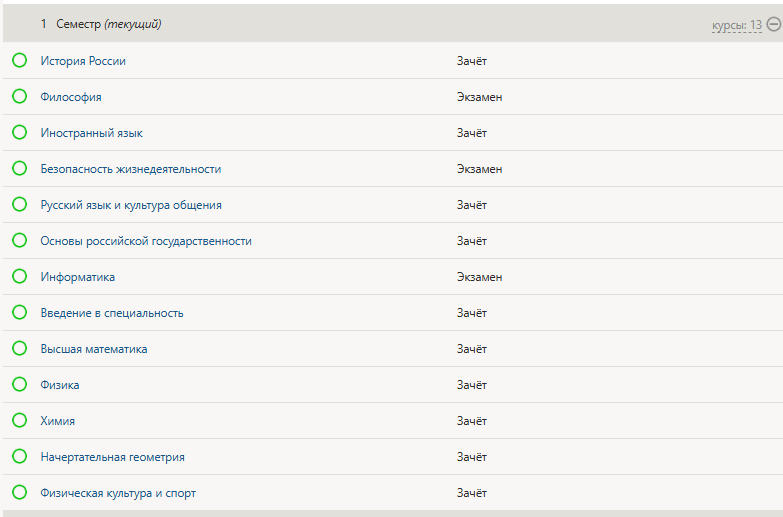The height and width of the screenshot is (517, 783).
Task: Click status circle for Безопасность жизнедеятельности
Action: 19,169
